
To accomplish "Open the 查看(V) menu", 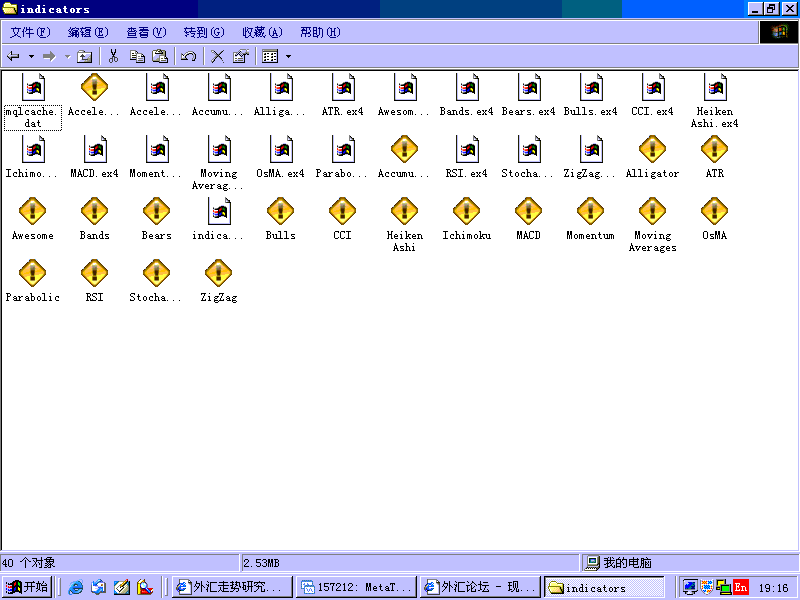I will coord(146,32).
